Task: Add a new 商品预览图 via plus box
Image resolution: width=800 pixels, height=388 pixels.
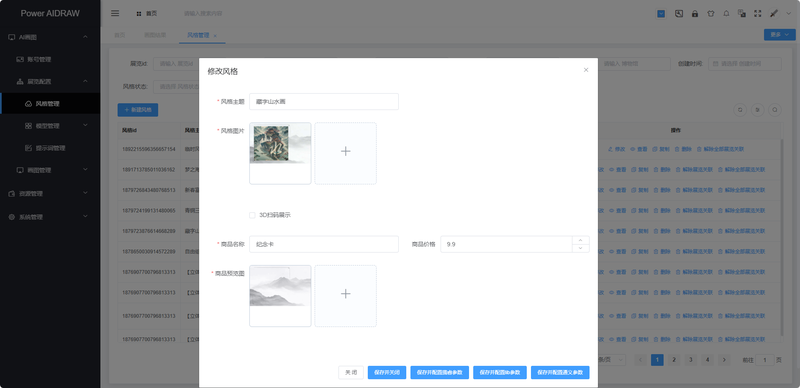Action: pyautogui.click(x=345, y=296)
